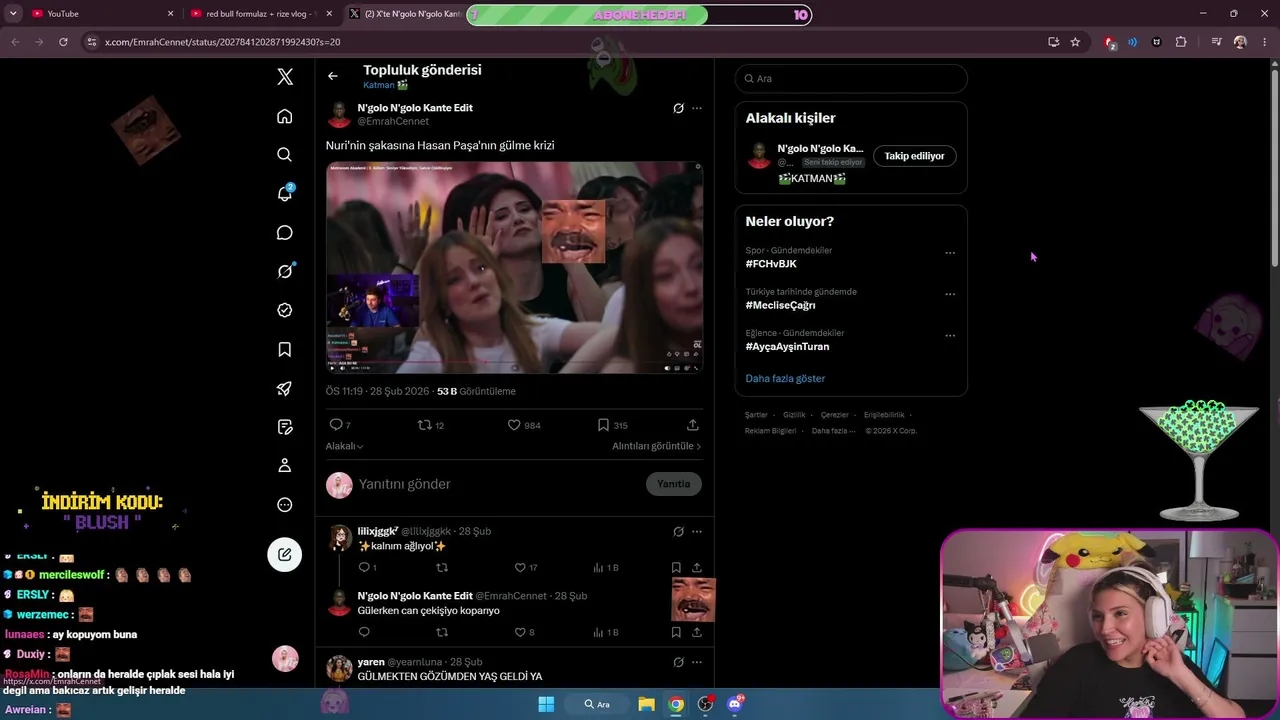Open the Explore search icon in sidebar
The image size is (1280, 720).
(x=285, y=155)
